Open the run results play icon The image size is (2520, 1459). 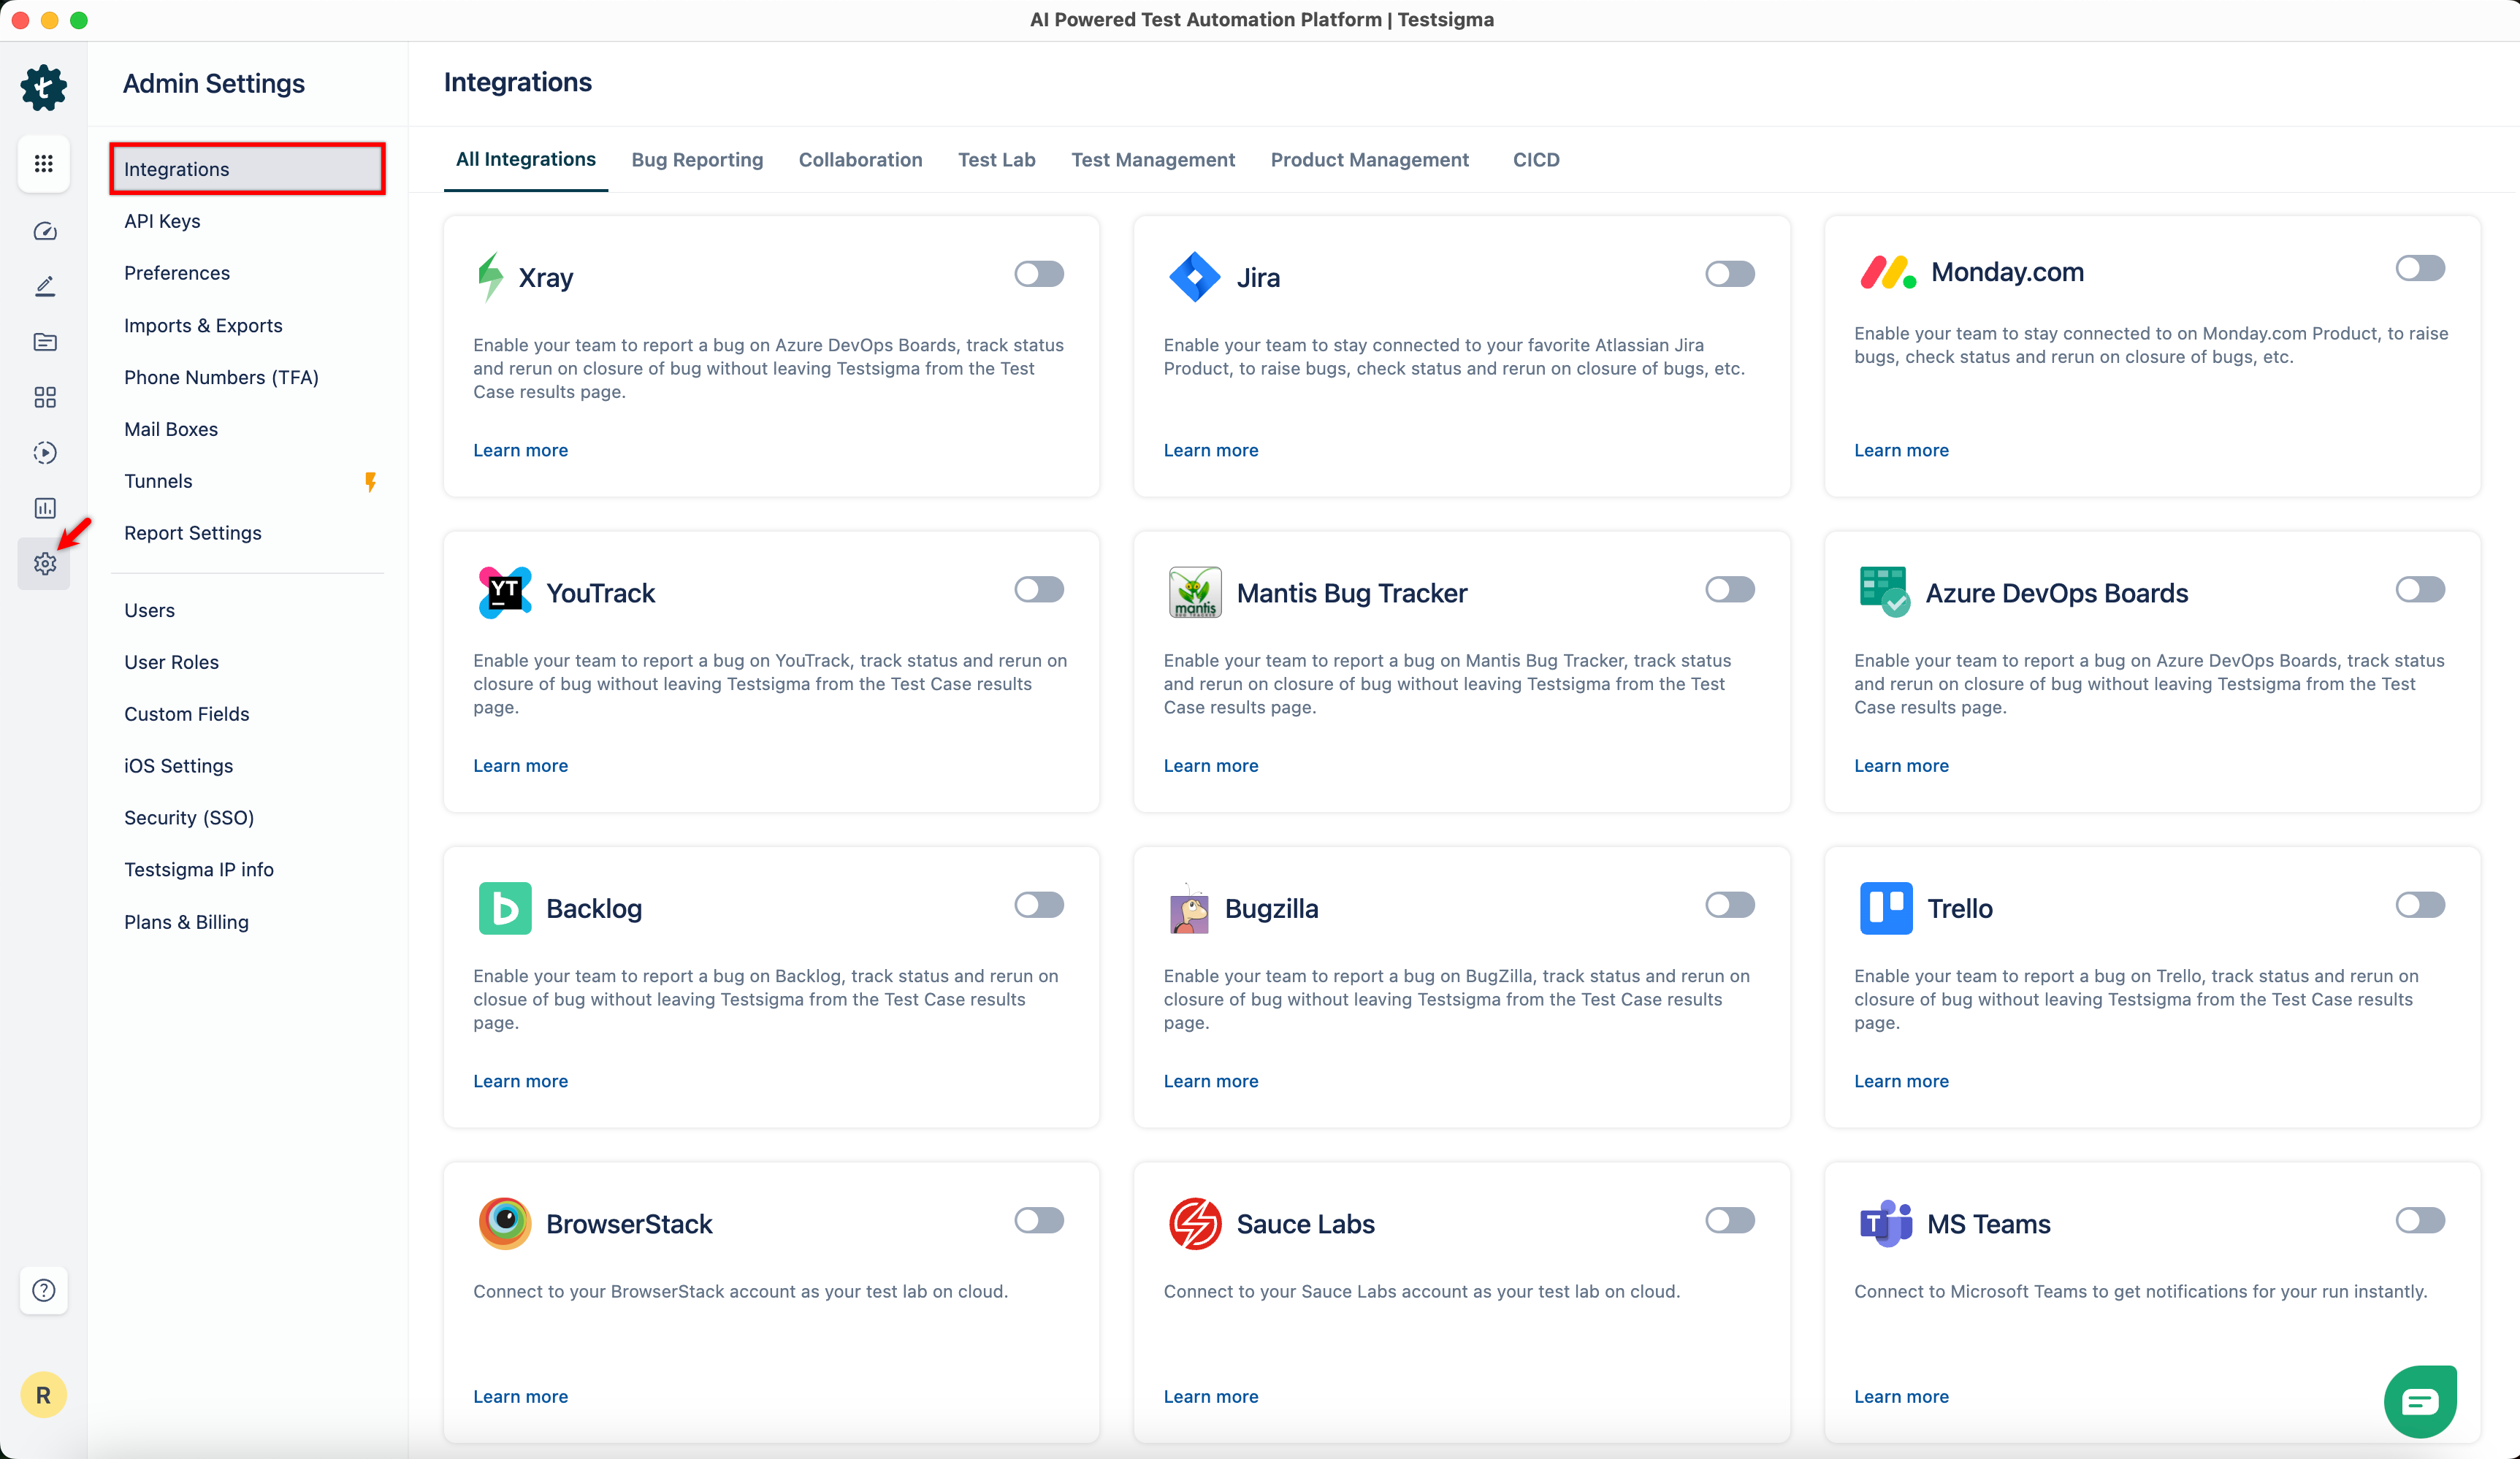(x=44, y=452)
